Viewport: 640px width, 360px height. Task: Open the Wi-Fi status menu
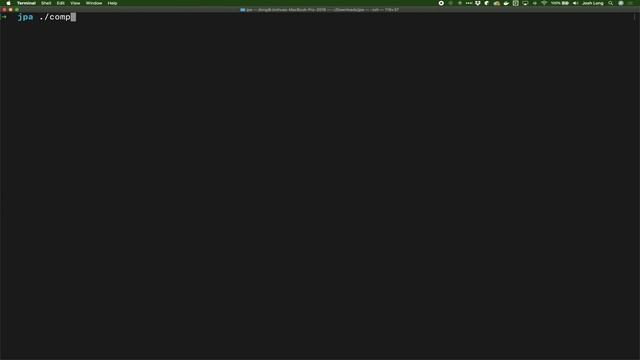544,3
